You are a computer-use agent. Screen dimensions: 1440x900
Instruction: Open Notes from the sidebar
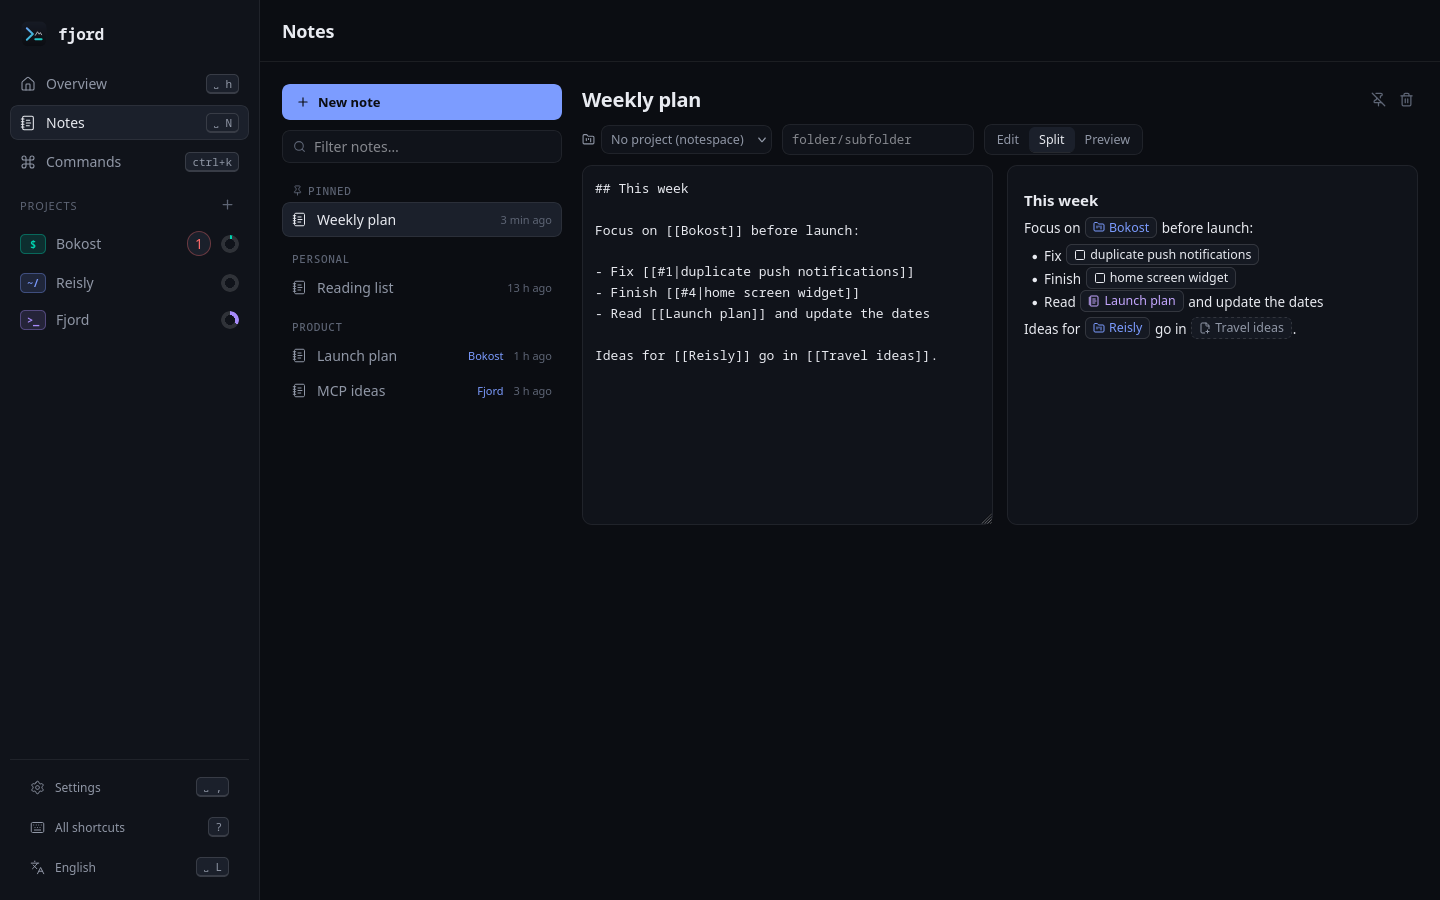(129, 123)
